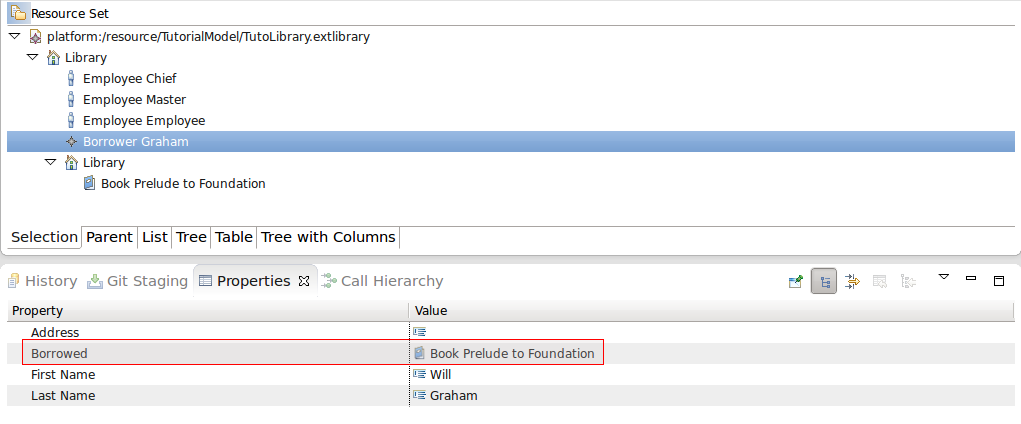Toggle the Show Categories button
The height and width of the screenshot is (424, 1021).
[x=824, y=281]
